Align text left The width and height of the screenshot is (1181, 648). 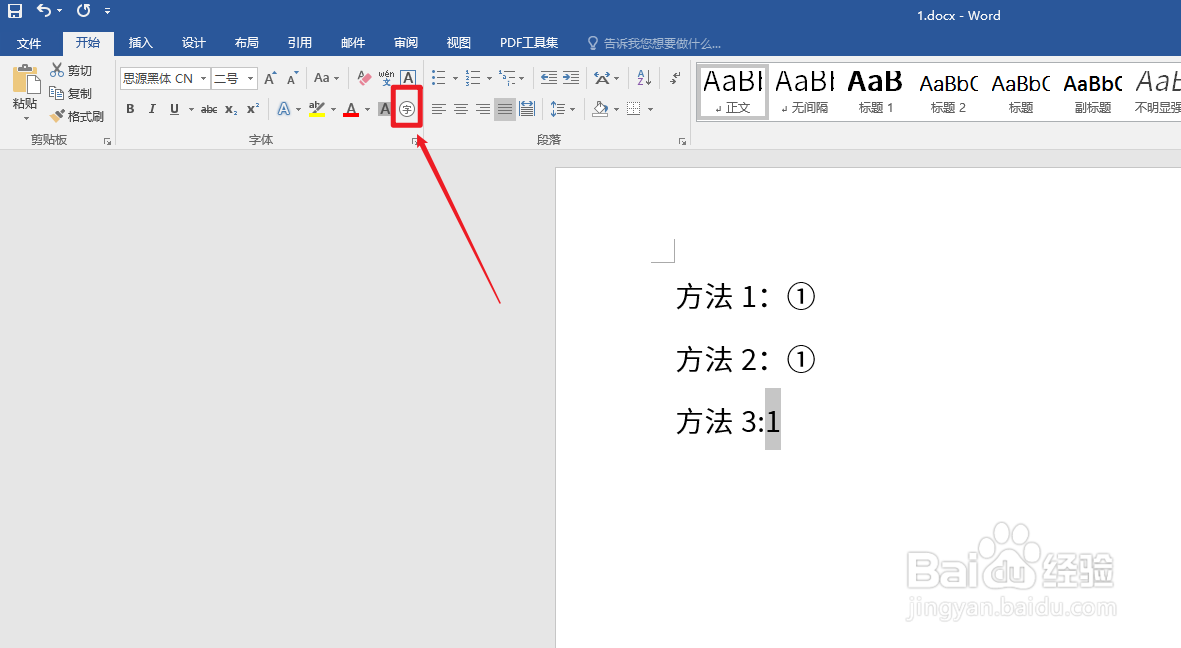coord(438,109)
